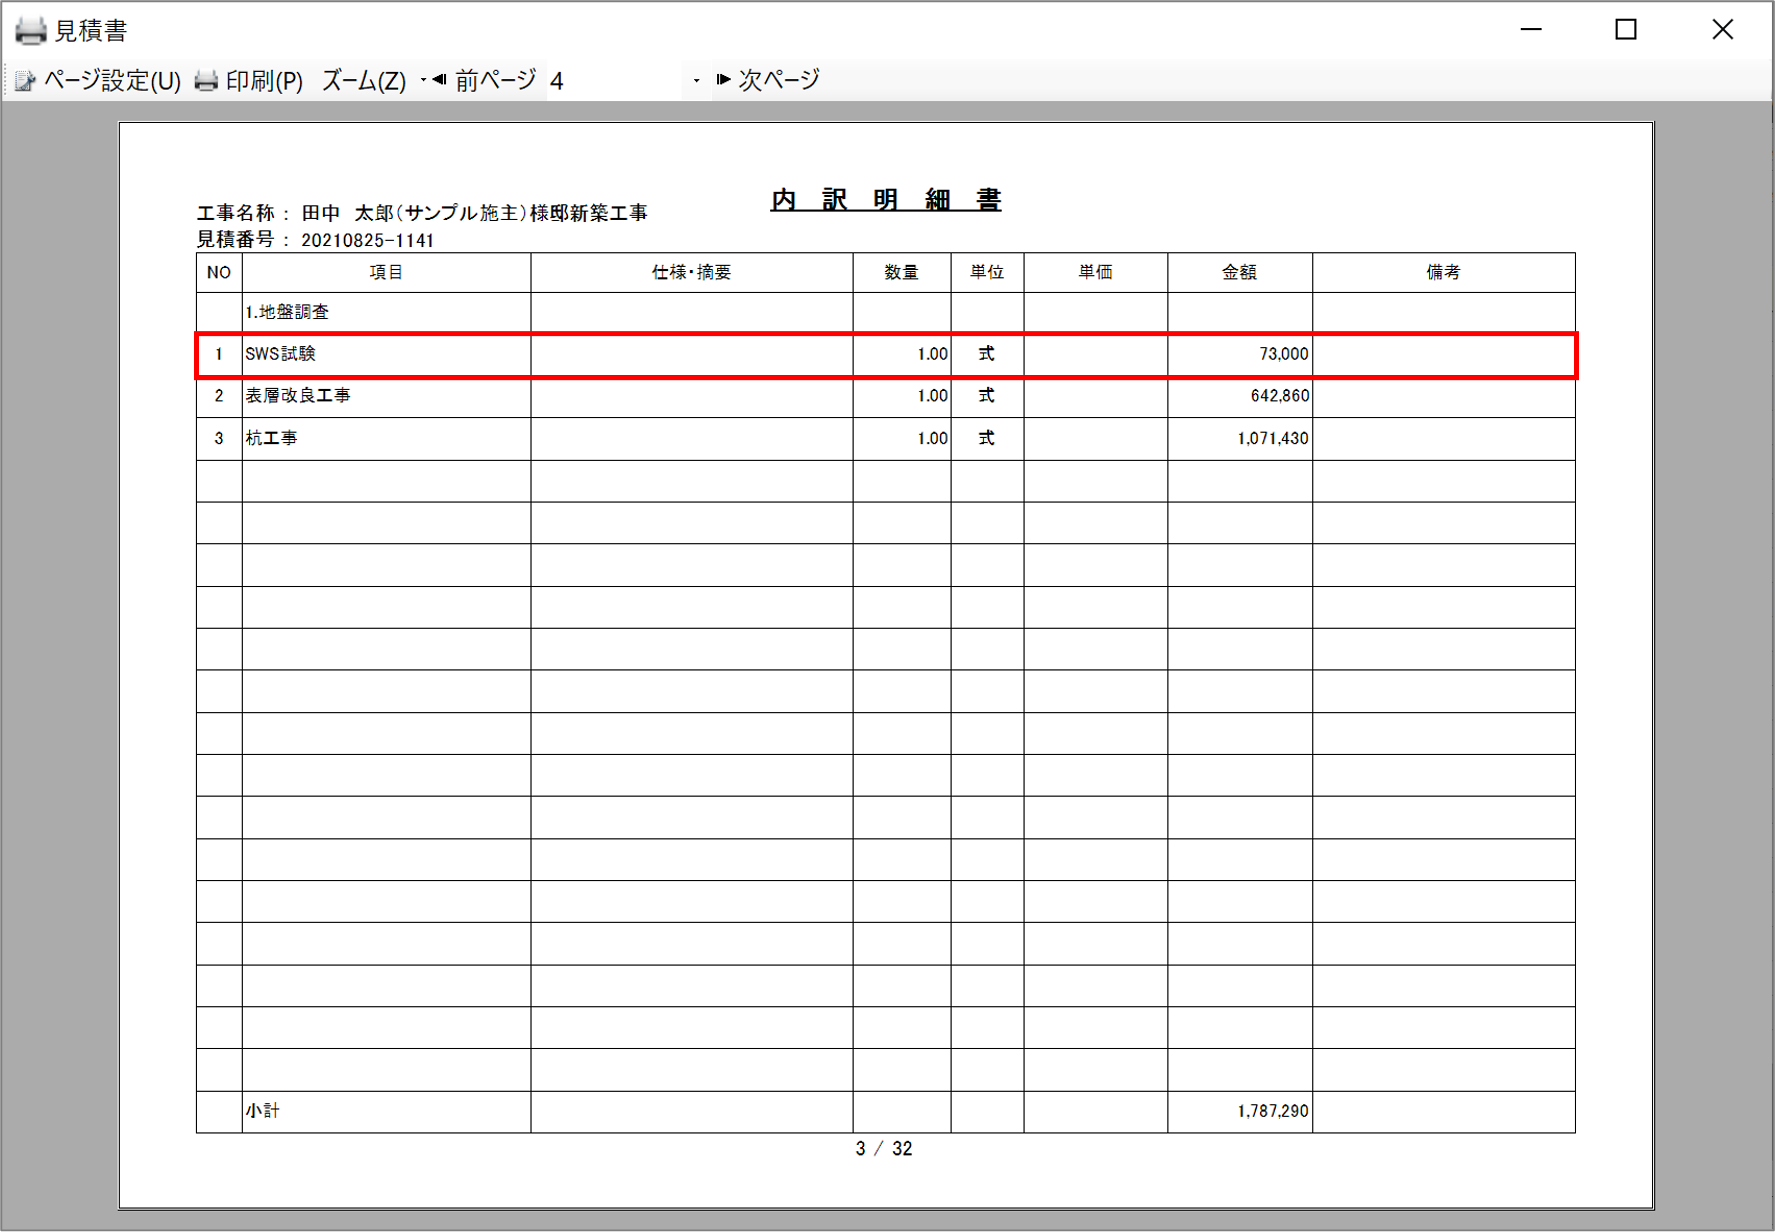Maximize the 見積書 preview window
The height and width of the screenshot is (1232, 1775).
pos(1626,30)
